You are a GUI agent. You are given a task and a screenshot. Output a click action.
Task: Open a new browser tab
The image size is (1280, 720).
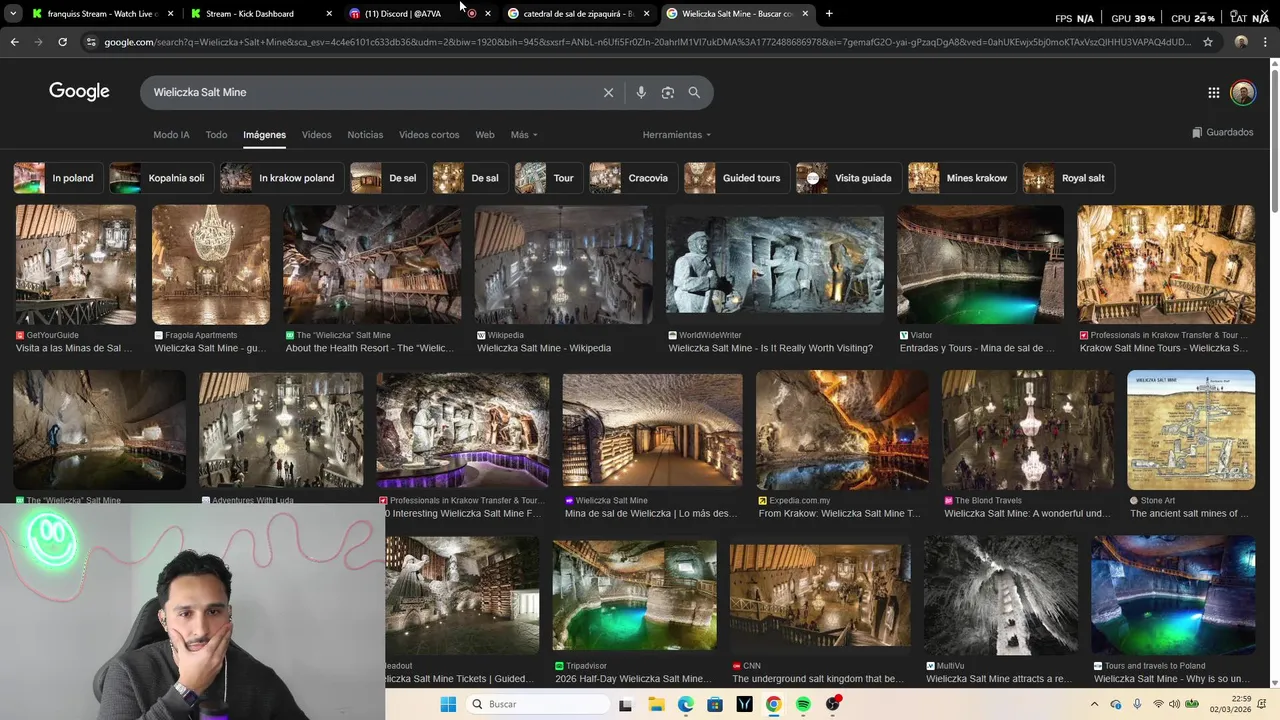(828, 13)
